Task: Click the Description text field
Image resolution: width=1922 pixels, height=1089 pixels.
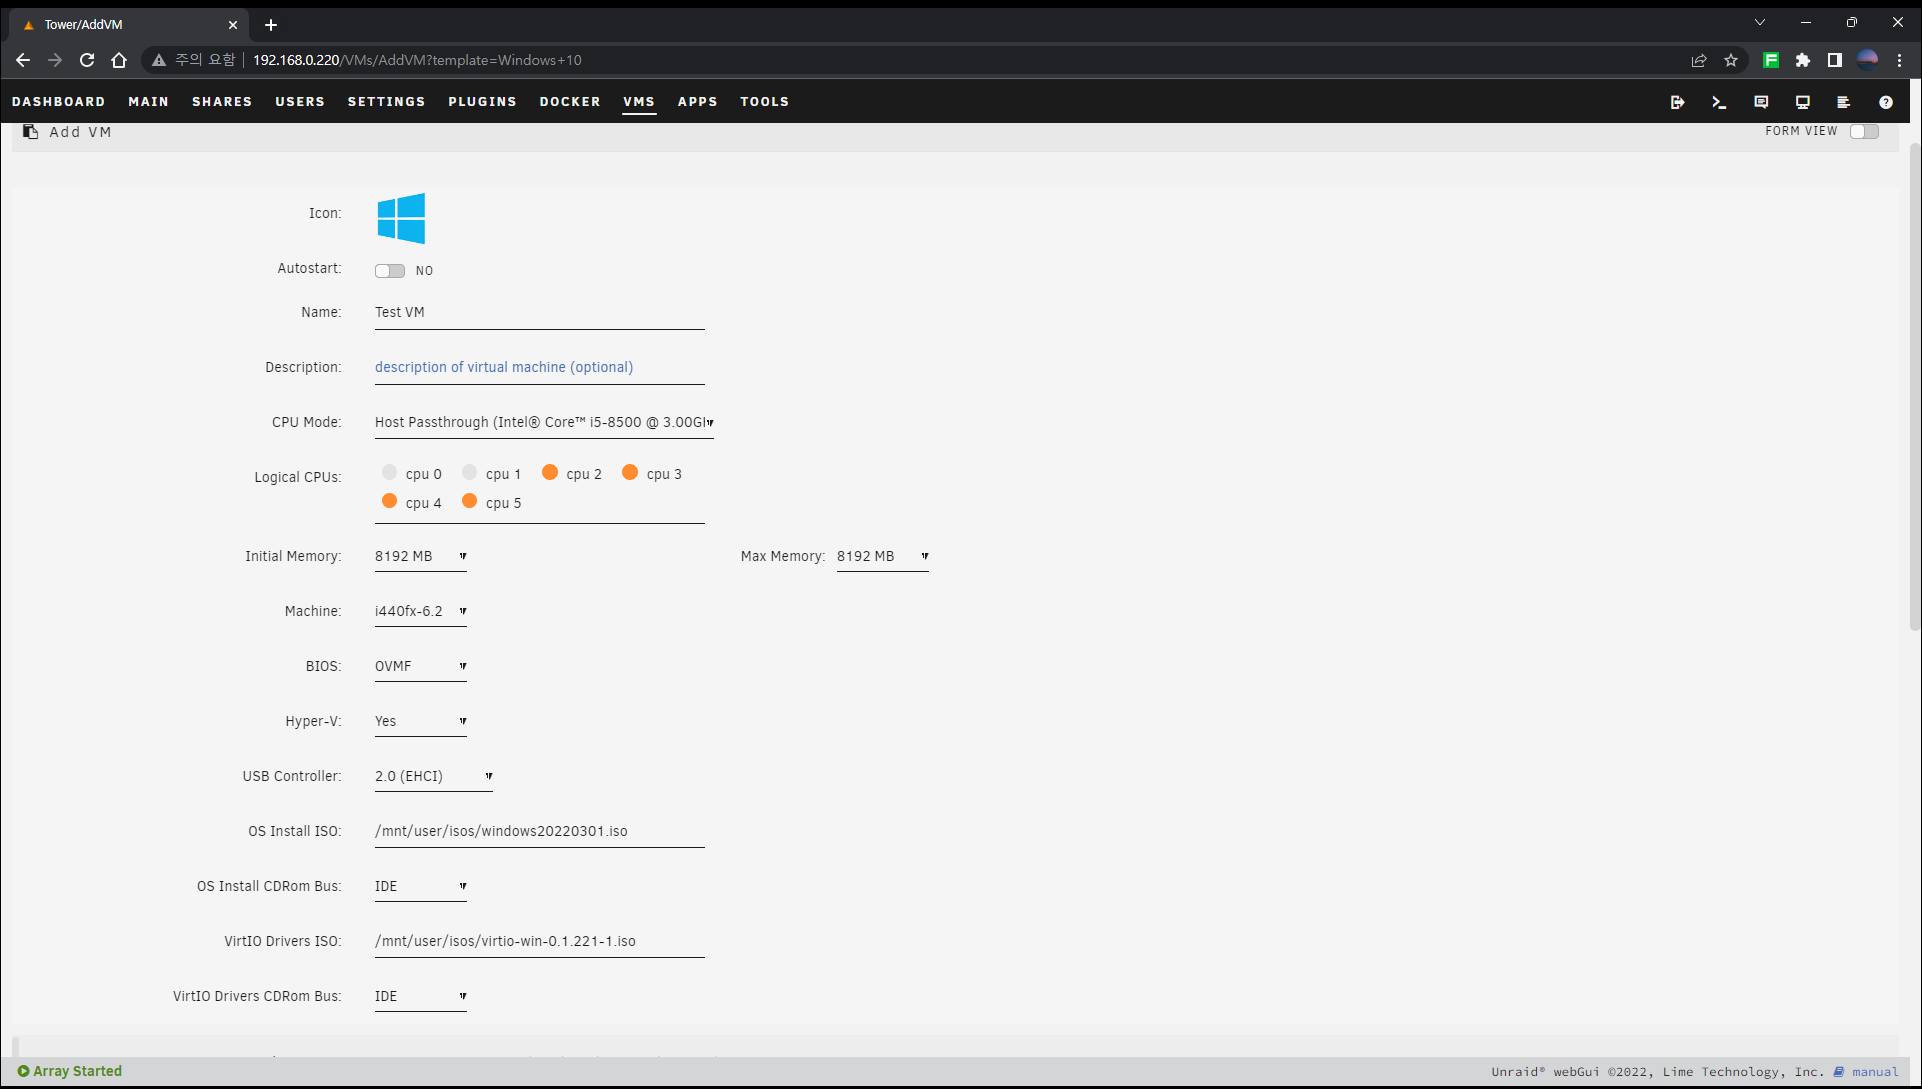Action: (539, 367)
